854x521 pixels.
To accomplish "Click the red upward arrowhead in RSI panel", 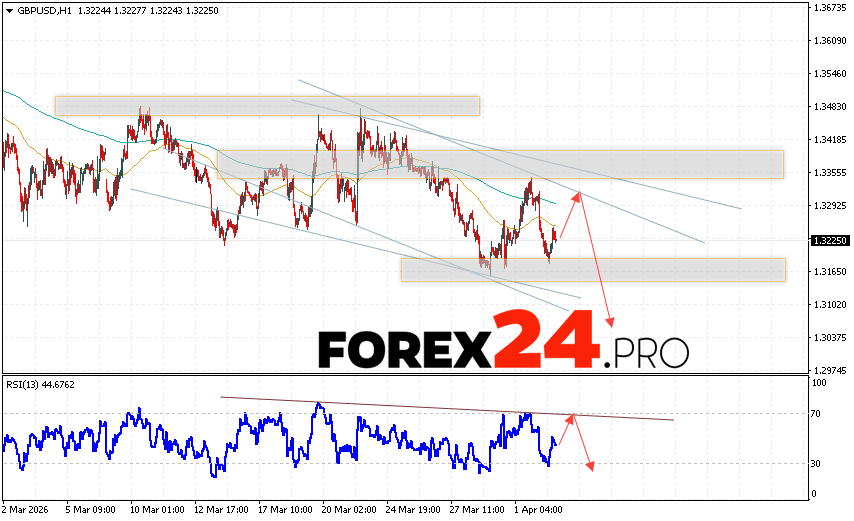I will click(x=570, y=417).
